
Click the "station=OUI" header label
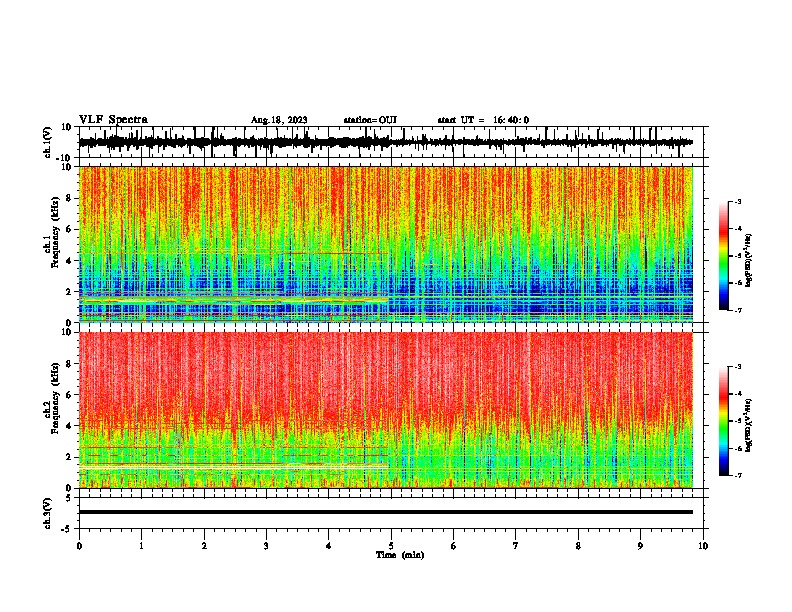coord(370,120)
